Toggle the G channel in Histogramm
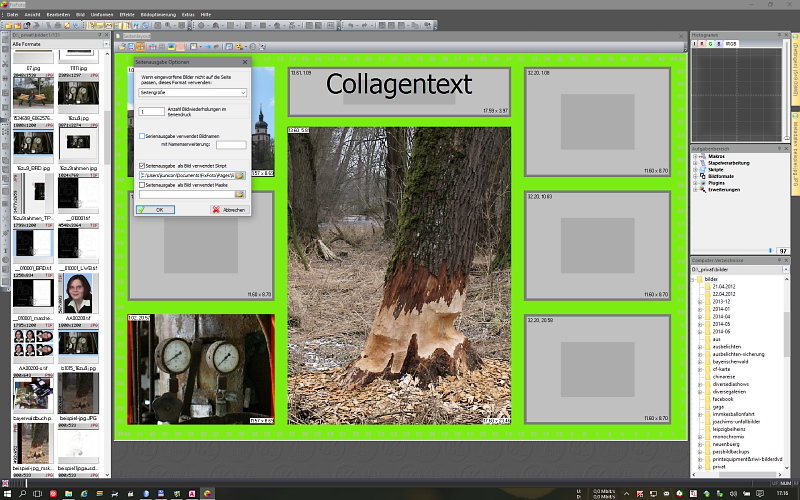 coord(710,44)
